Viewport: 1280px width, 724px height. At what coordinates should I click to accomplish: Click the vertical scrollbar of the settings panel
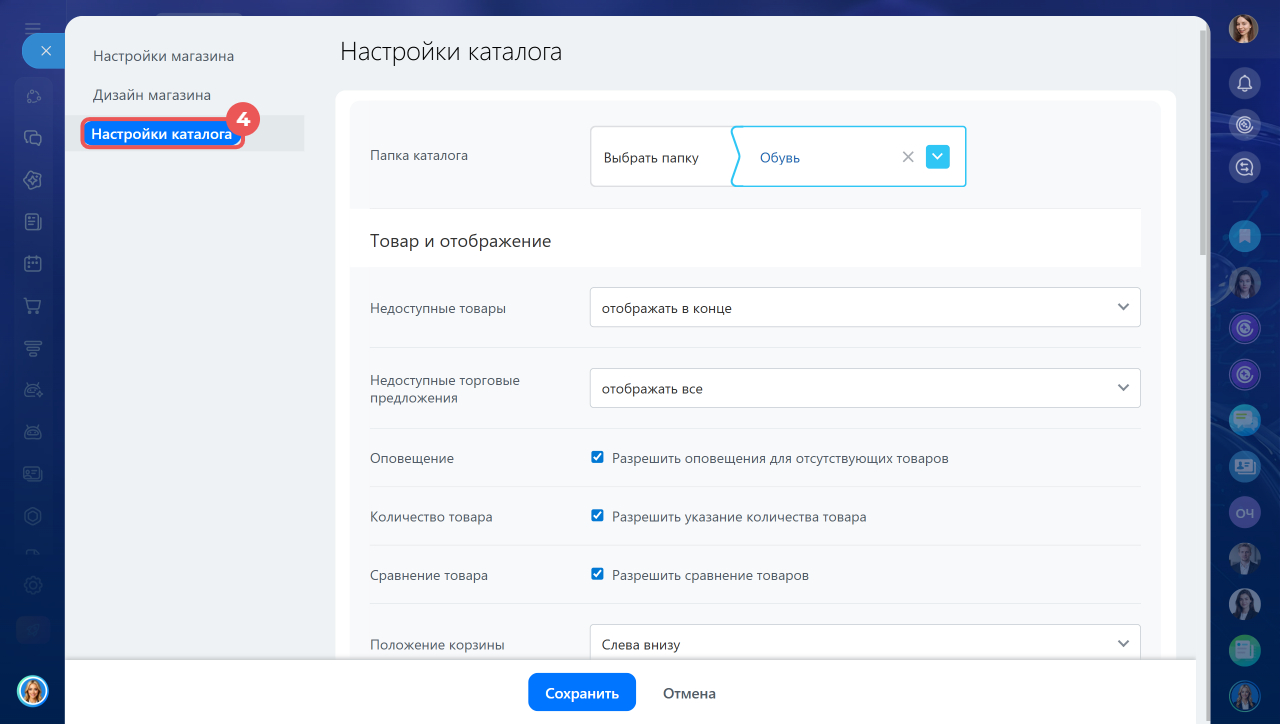point(1203,140)
